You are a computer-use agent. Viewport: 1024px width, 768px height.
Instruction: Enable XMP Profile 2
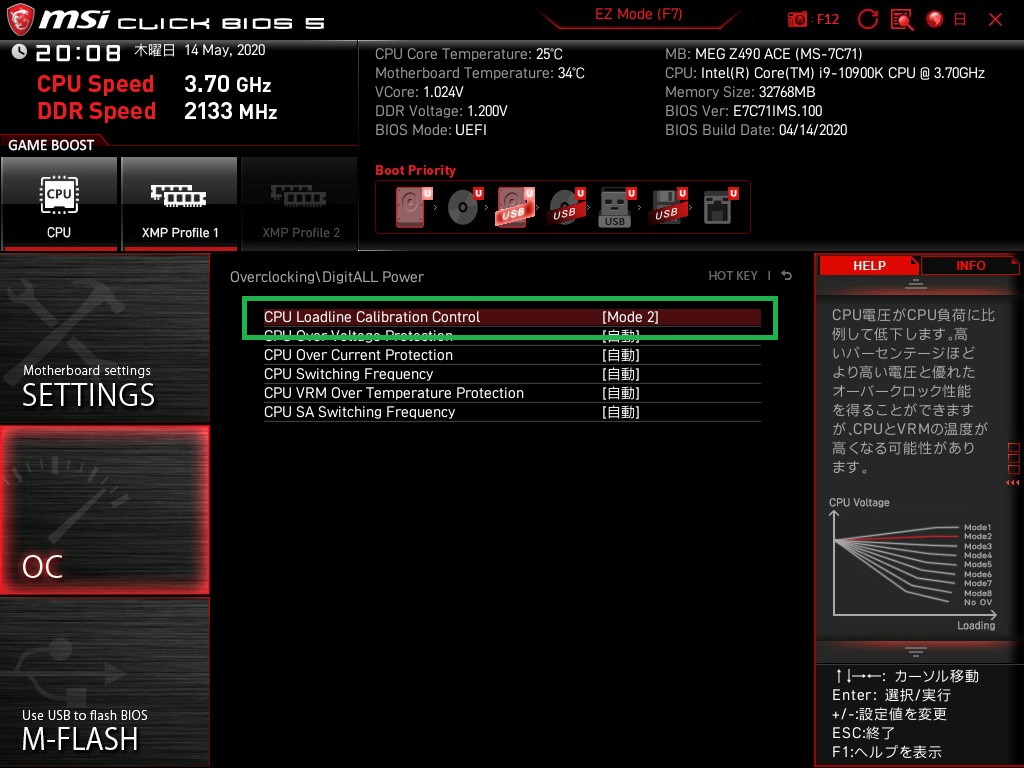coord(300,203)
